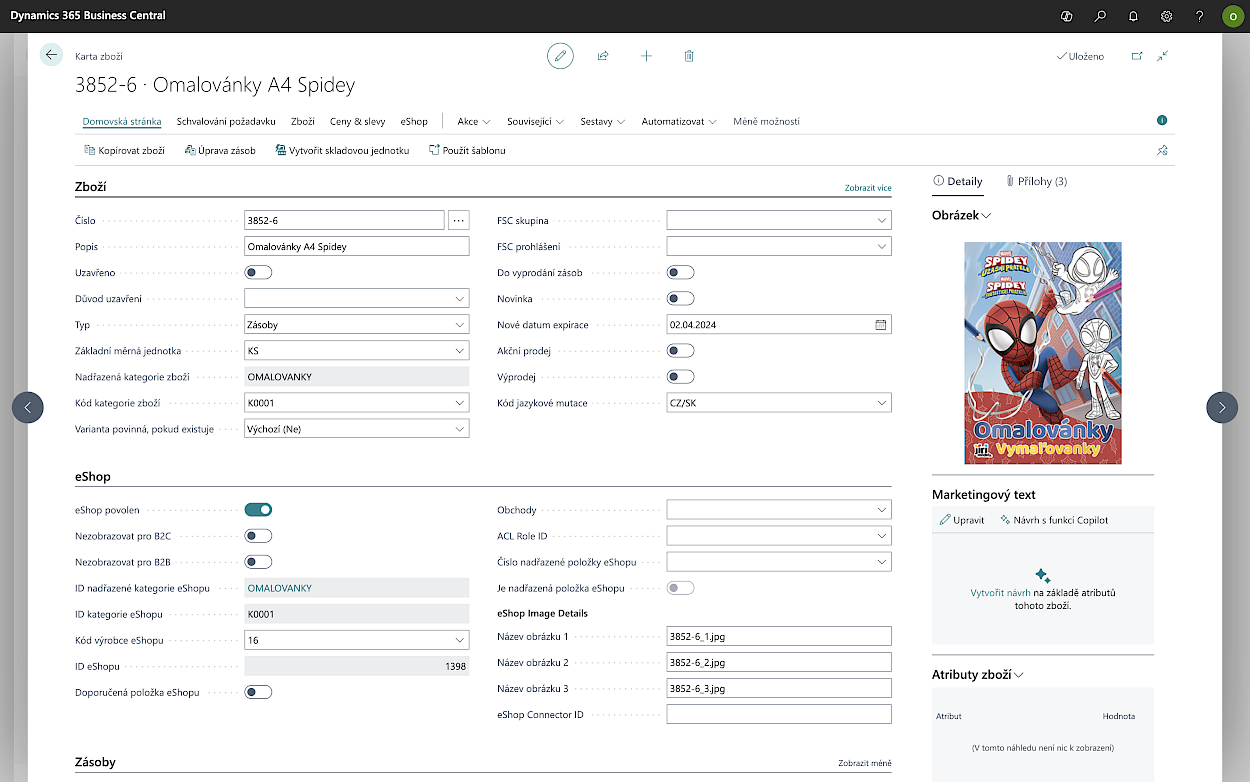Click the Zobrazit více link
1250x782 pixels.
(x=867, y=188)
